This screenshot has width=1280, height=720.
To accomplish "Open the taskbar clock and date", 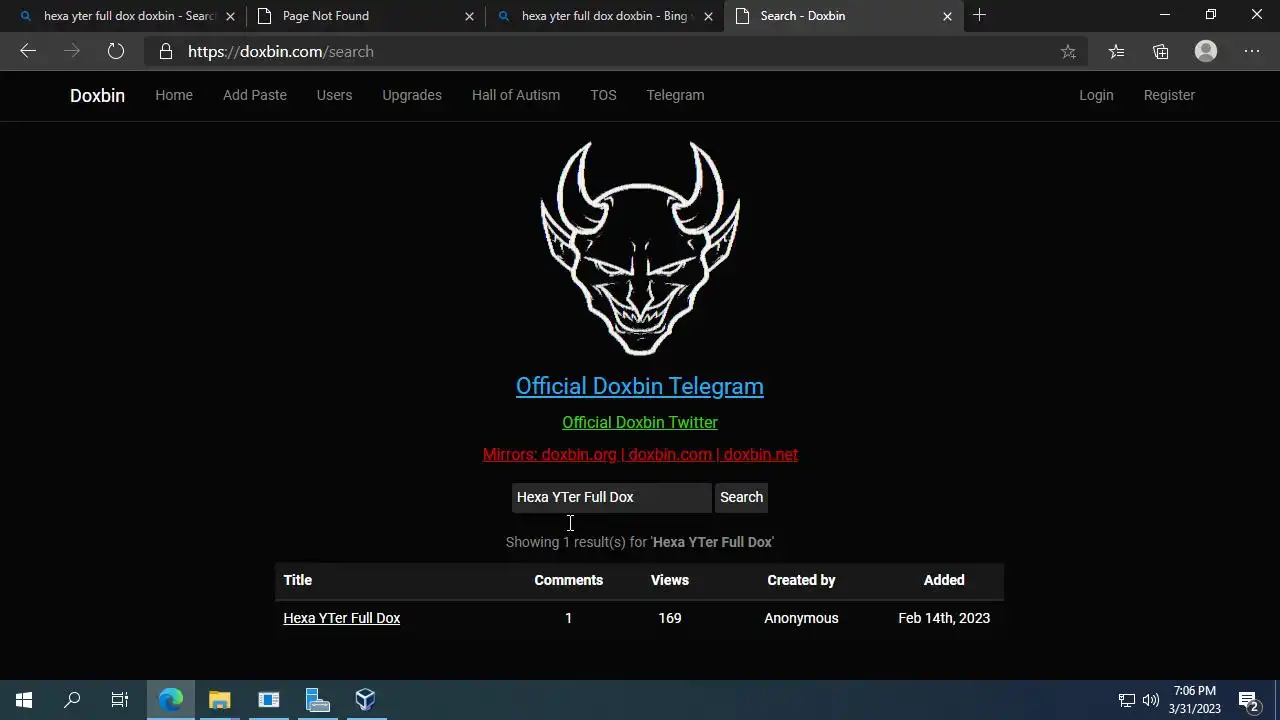I will coord(1195,700).
